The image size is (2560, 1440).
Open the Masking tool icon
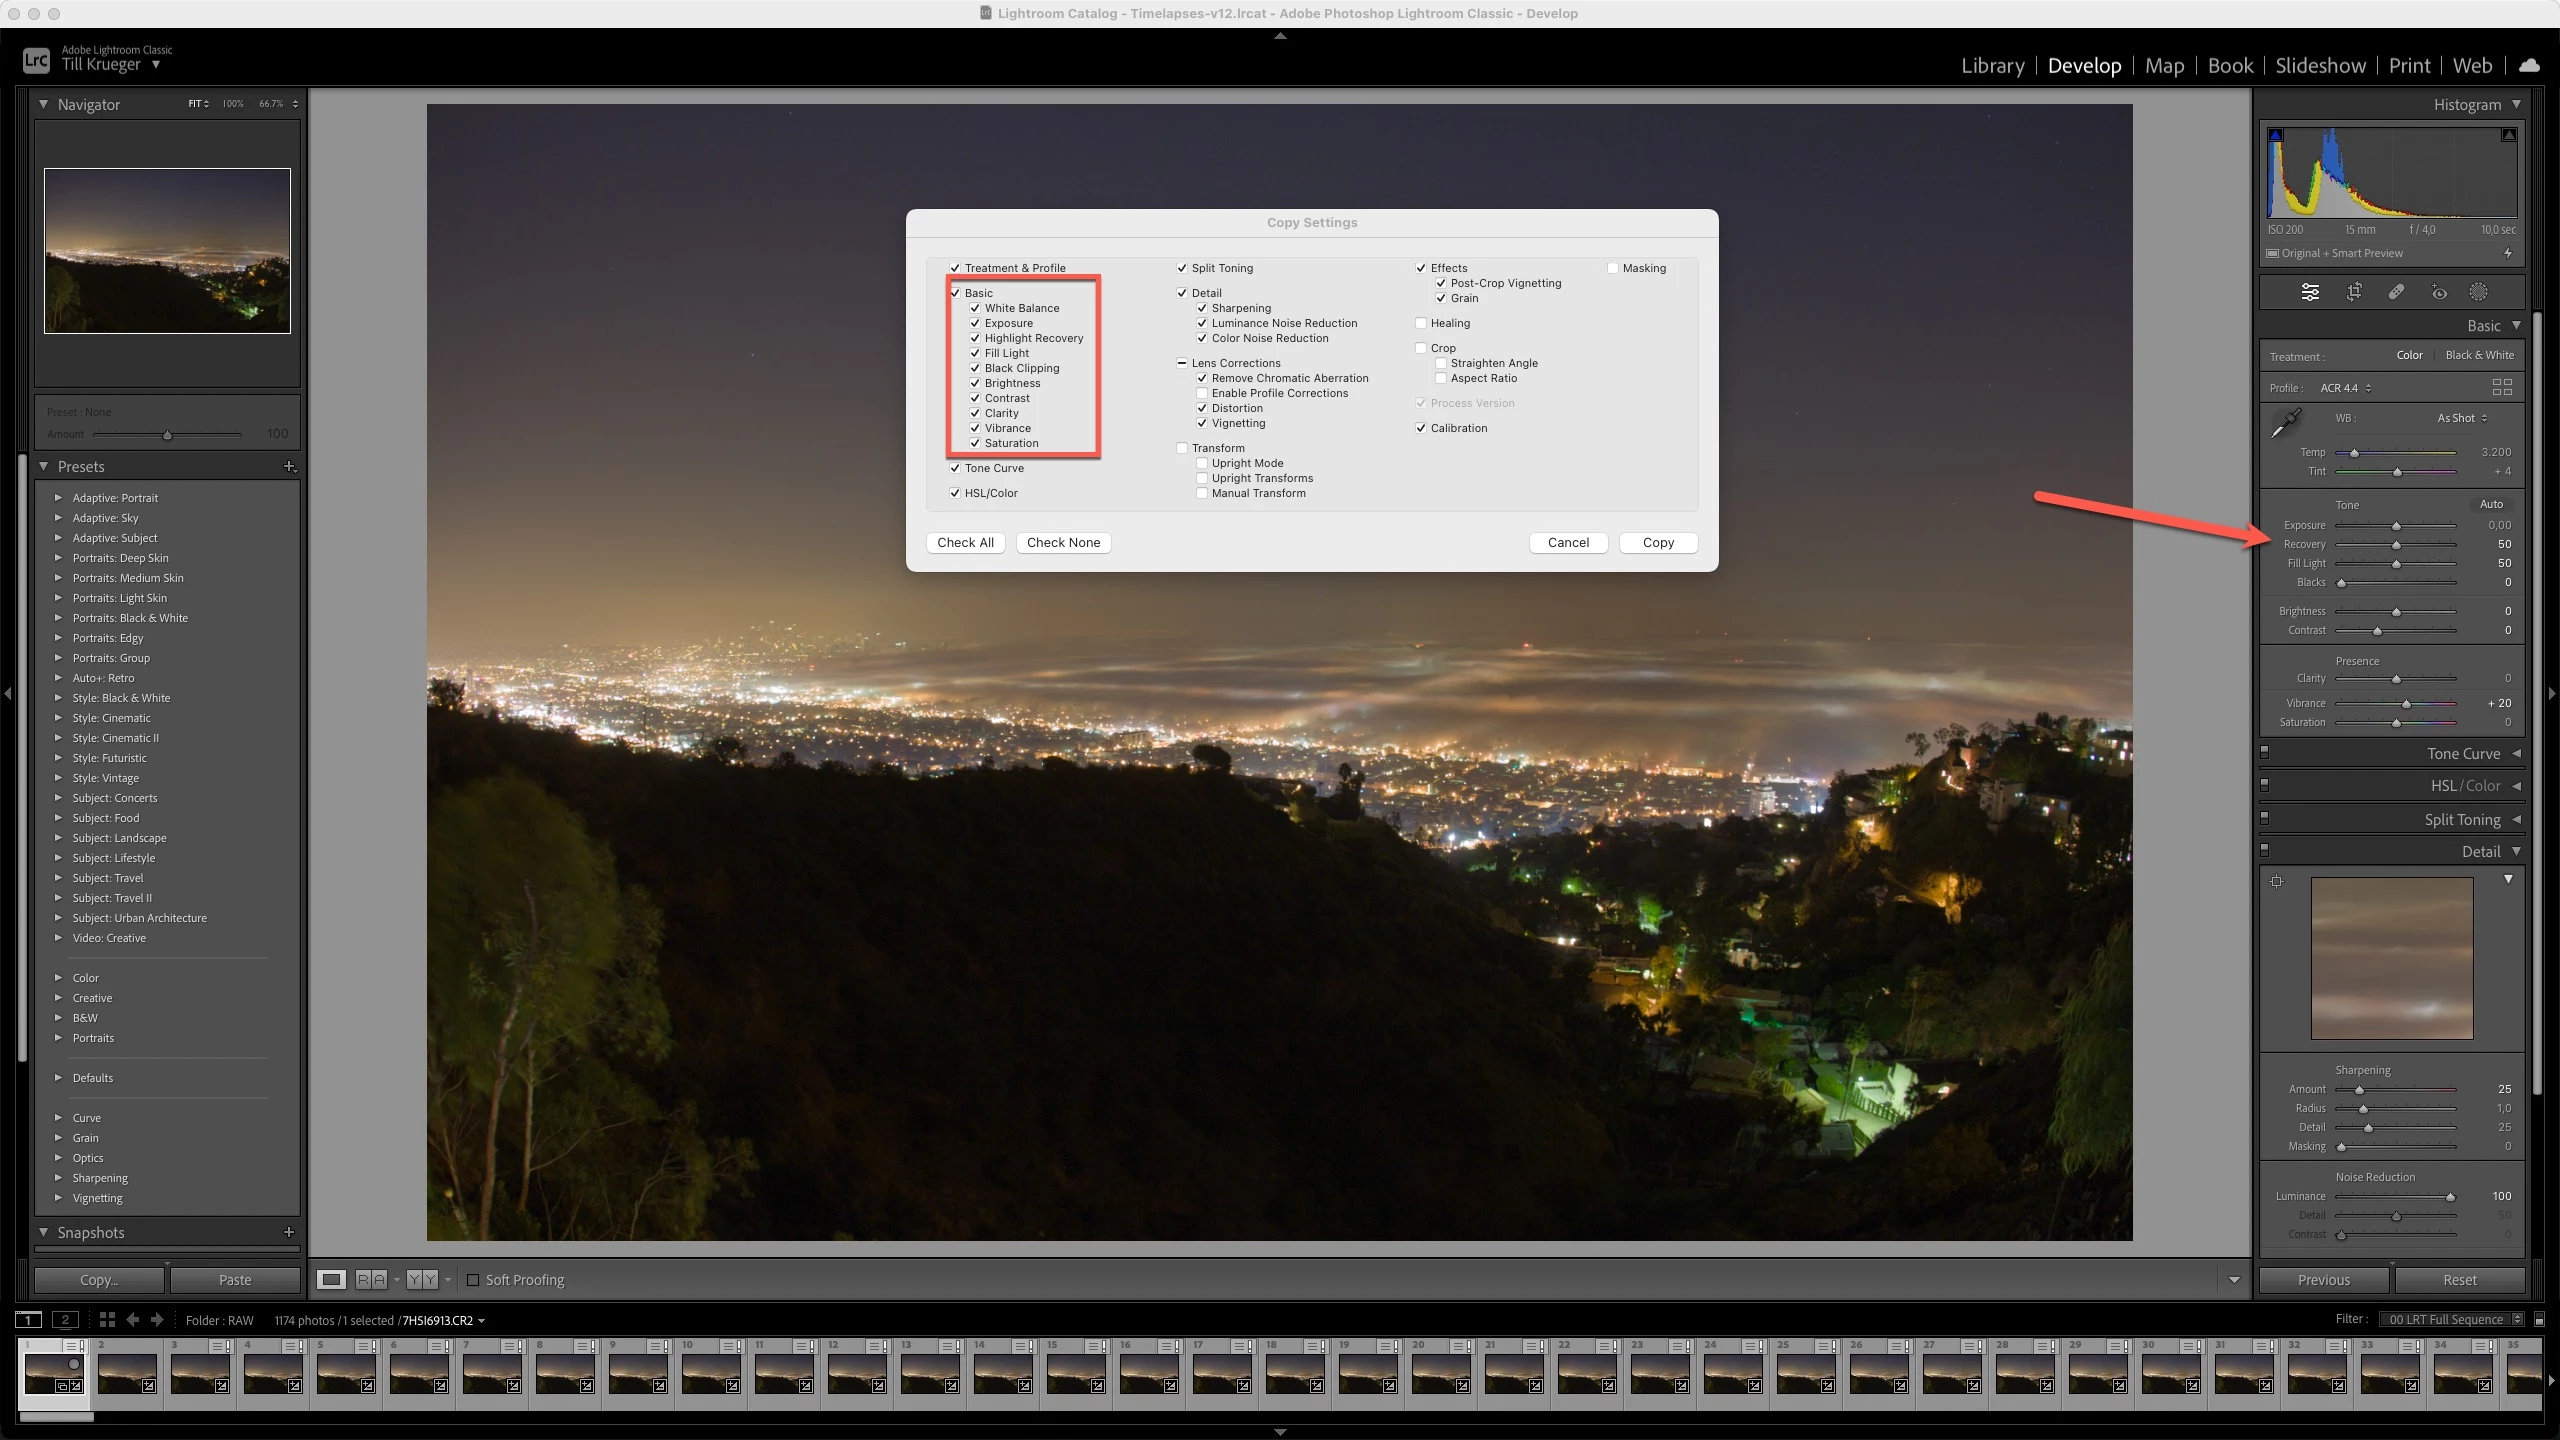[2478, 292]
